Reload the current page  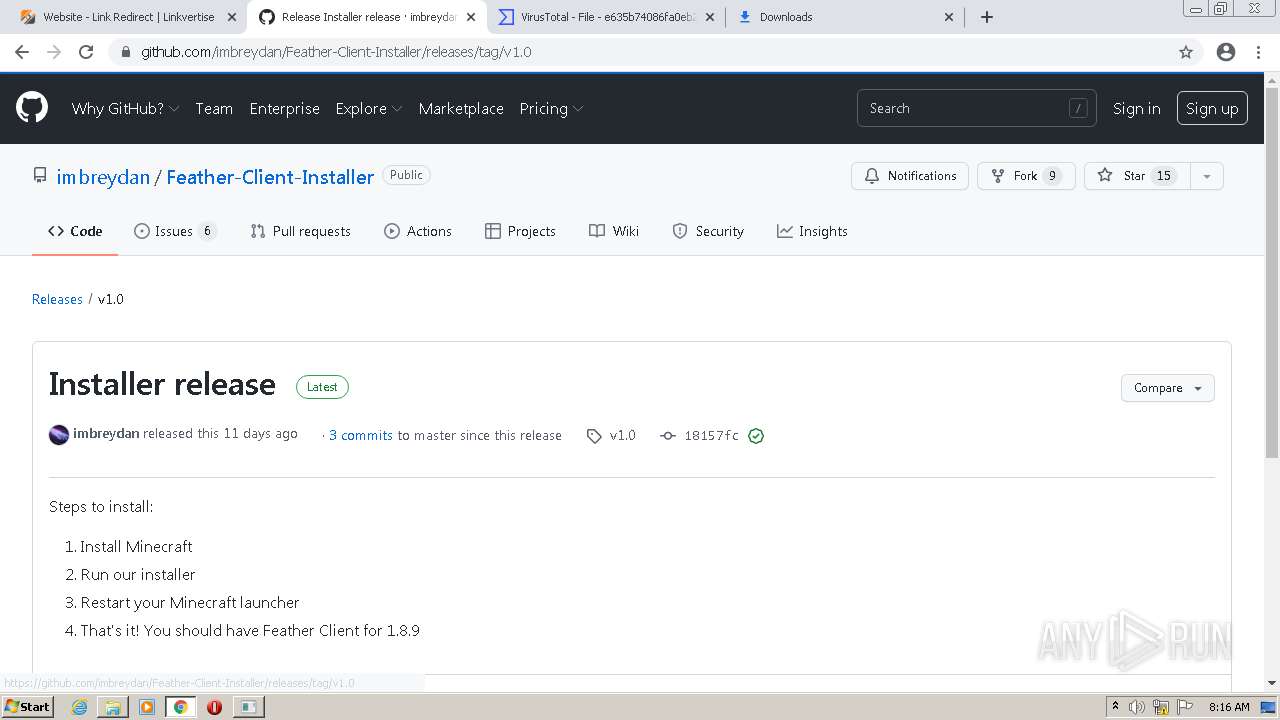pos(86,52)
